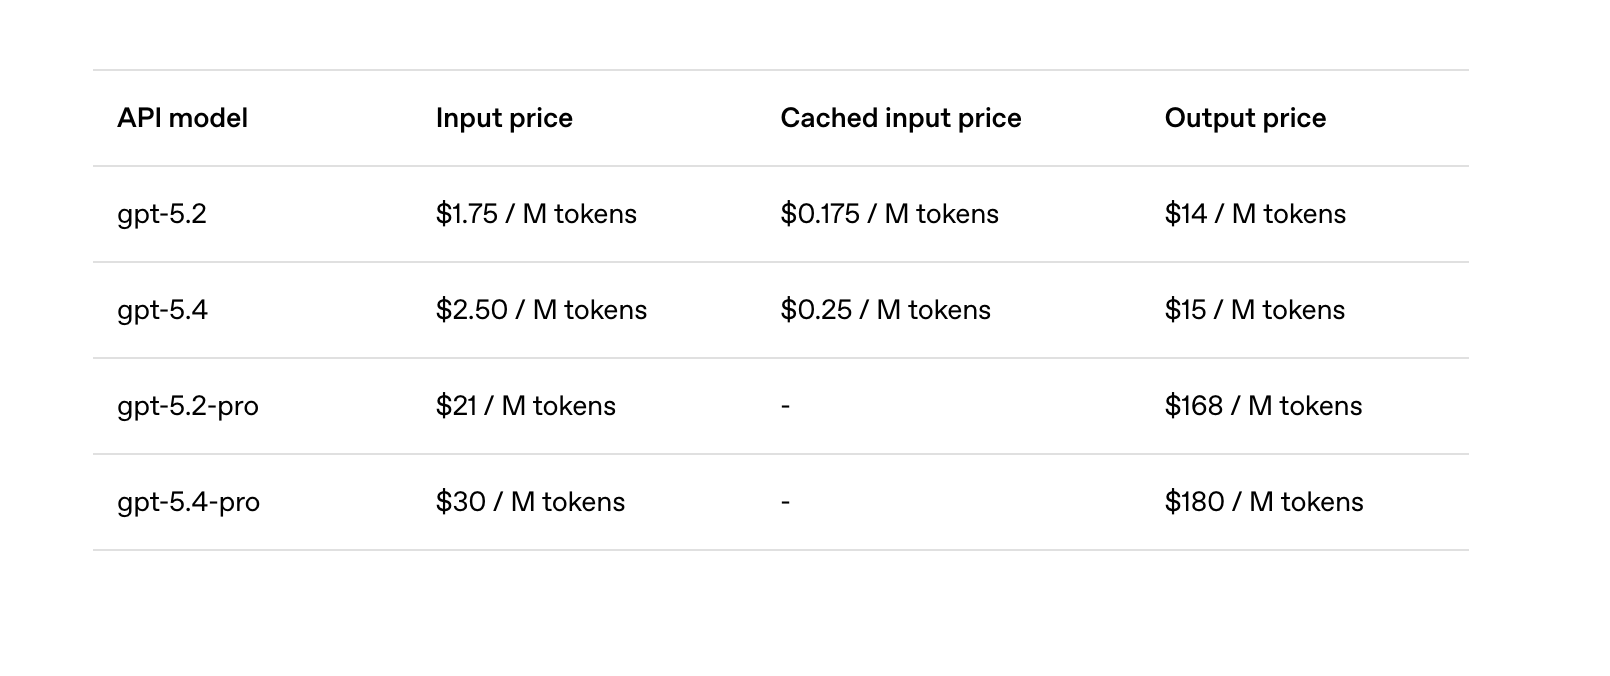Click the $0.175 / M tokens cell
Image resolution: width=1610 pixels, height=676 pixels.
[x=889, y=214]
